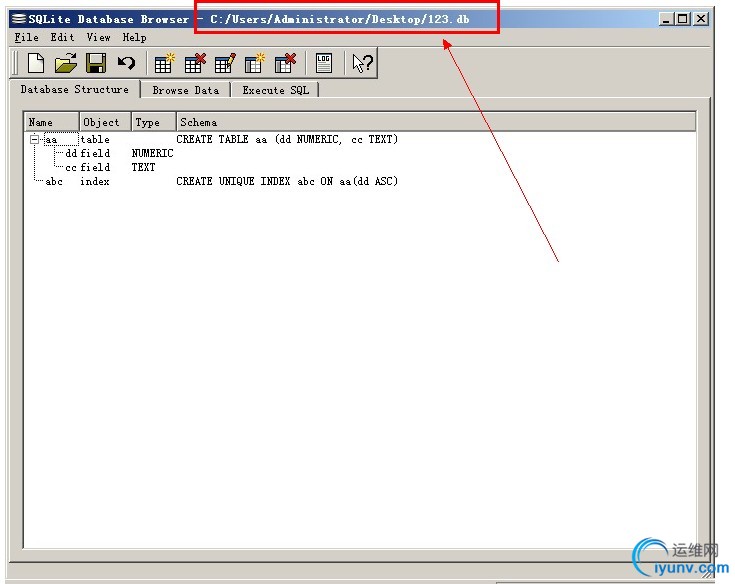Viewport: 735px width, 584px height.
Task: Maximize the SQLite Database Browser window
Action: (x=682, y=19)
